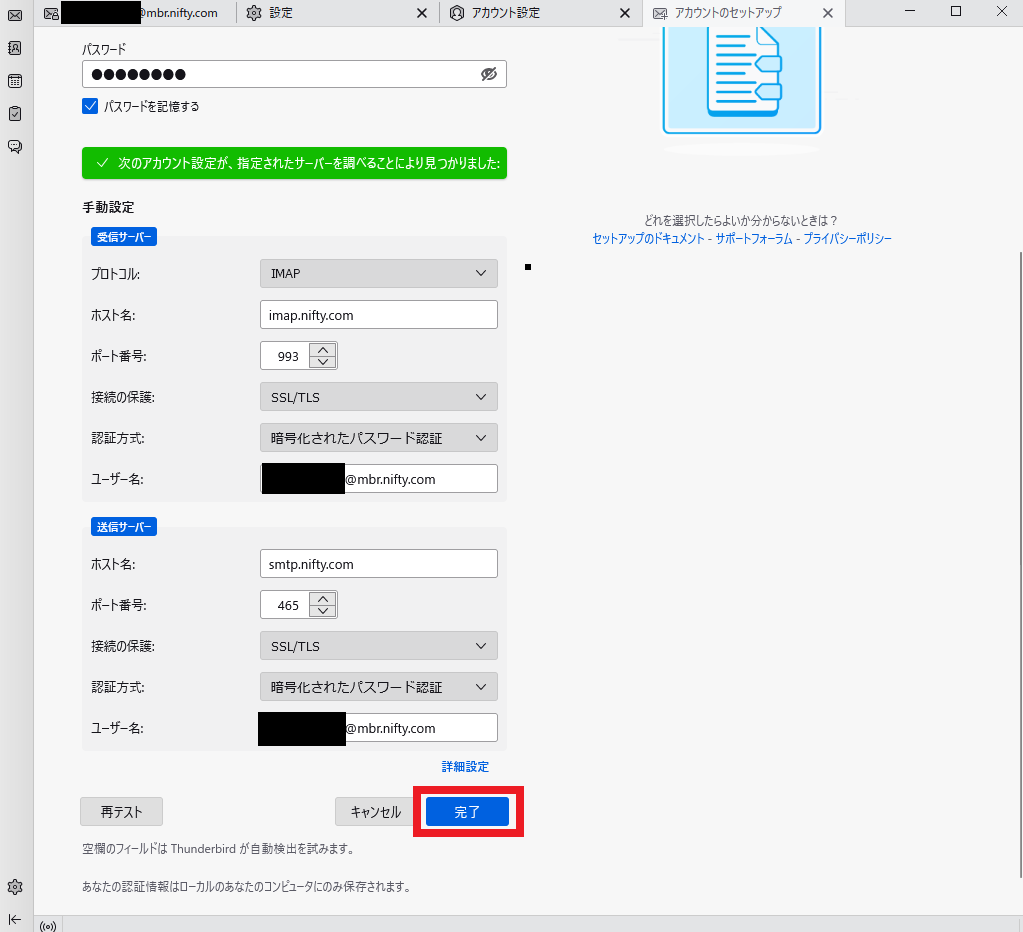This screenshot has height=932, width=1023.
Task: Click the connection status icon in status bar
Action: 47,926
